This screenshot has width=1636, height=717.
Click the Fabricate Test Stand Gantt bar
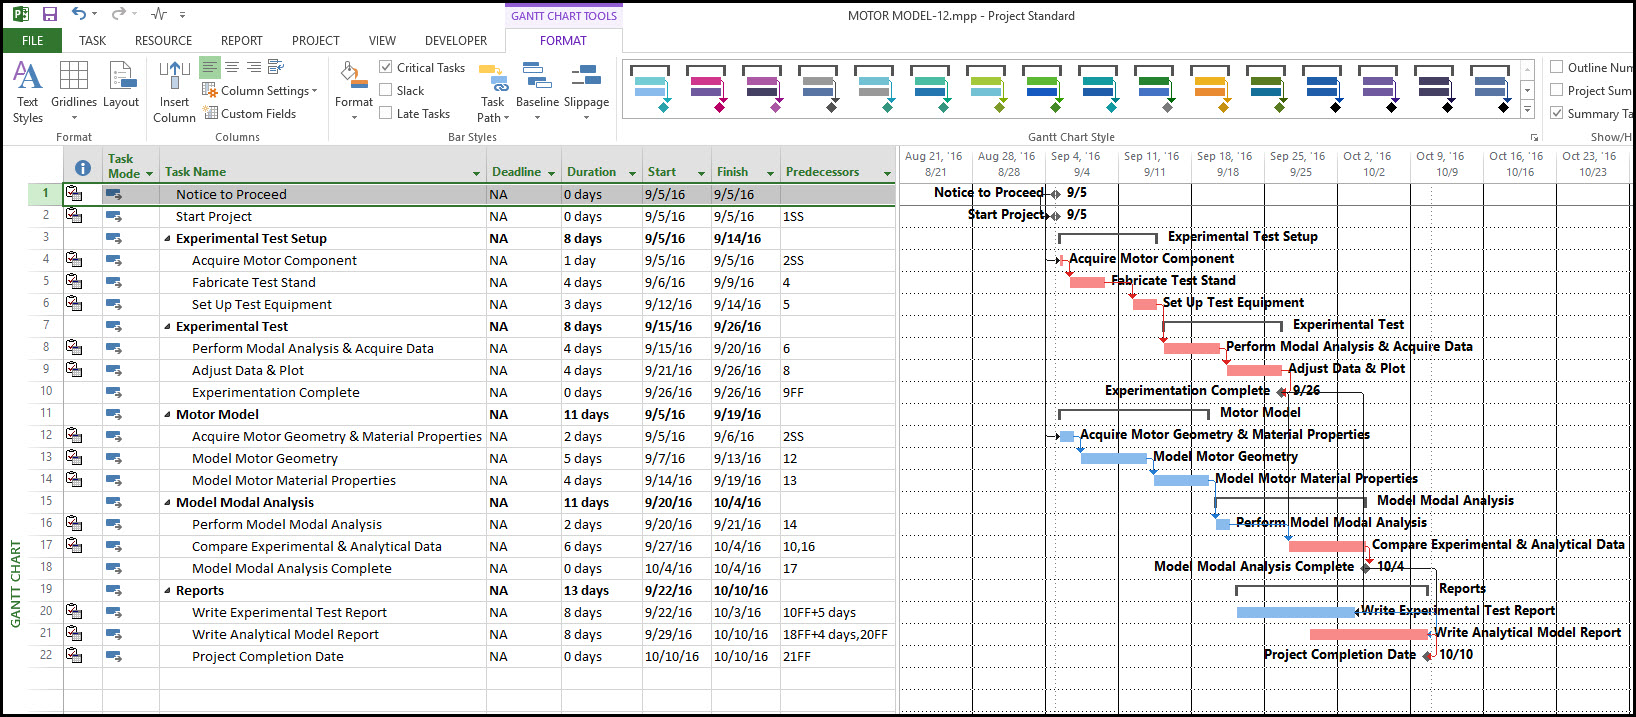[1087, 282]
